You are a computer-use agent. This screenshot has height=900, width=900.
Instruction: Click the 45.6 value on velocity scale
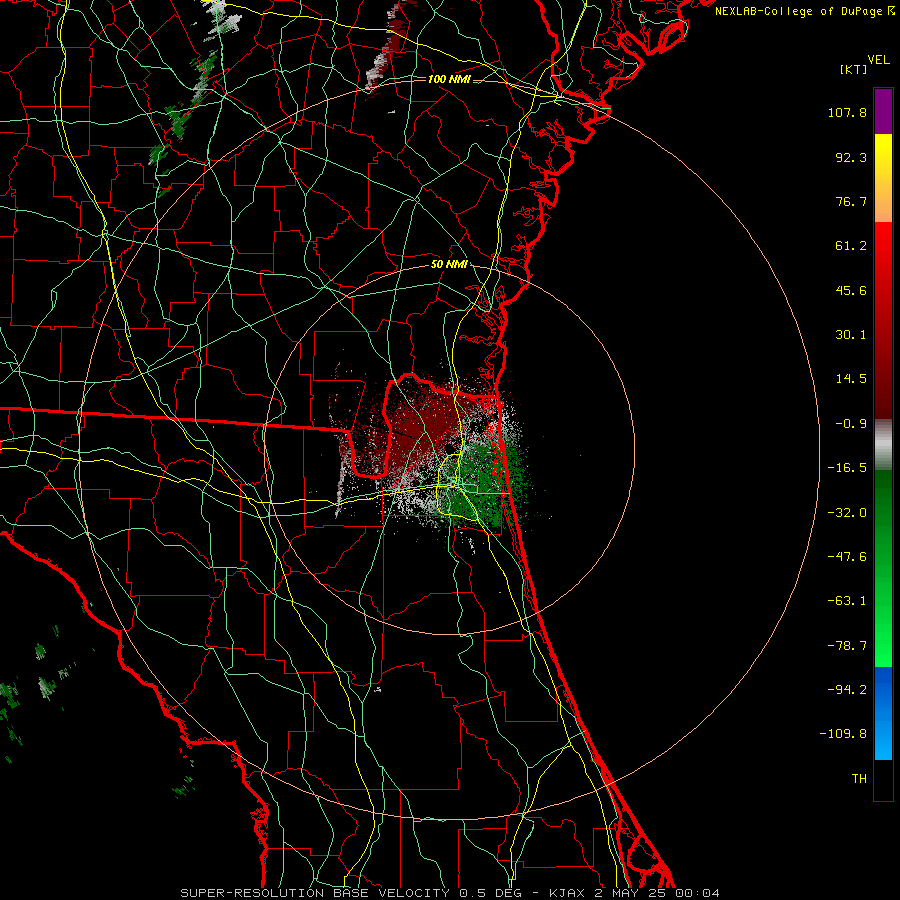tap(851, 290)
